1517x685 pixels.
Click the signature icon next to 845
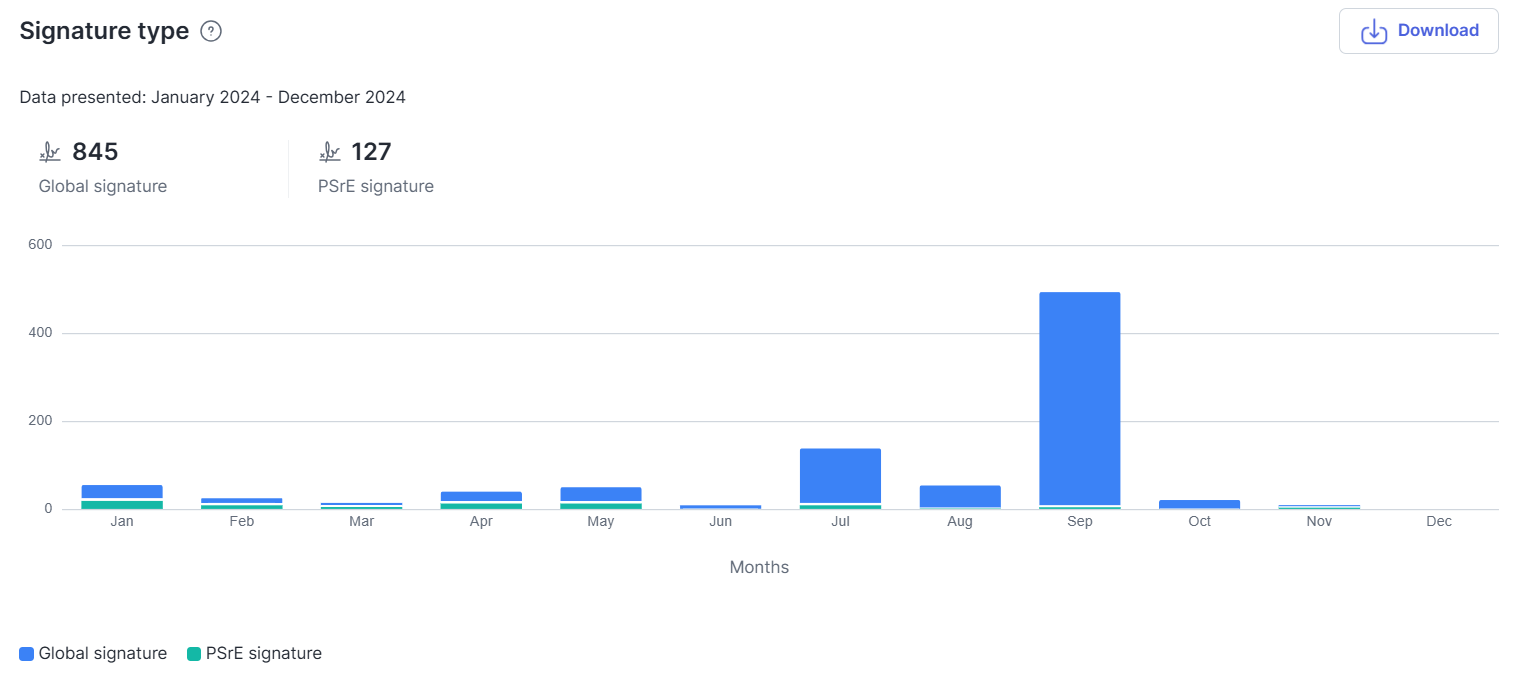(50, 152)
